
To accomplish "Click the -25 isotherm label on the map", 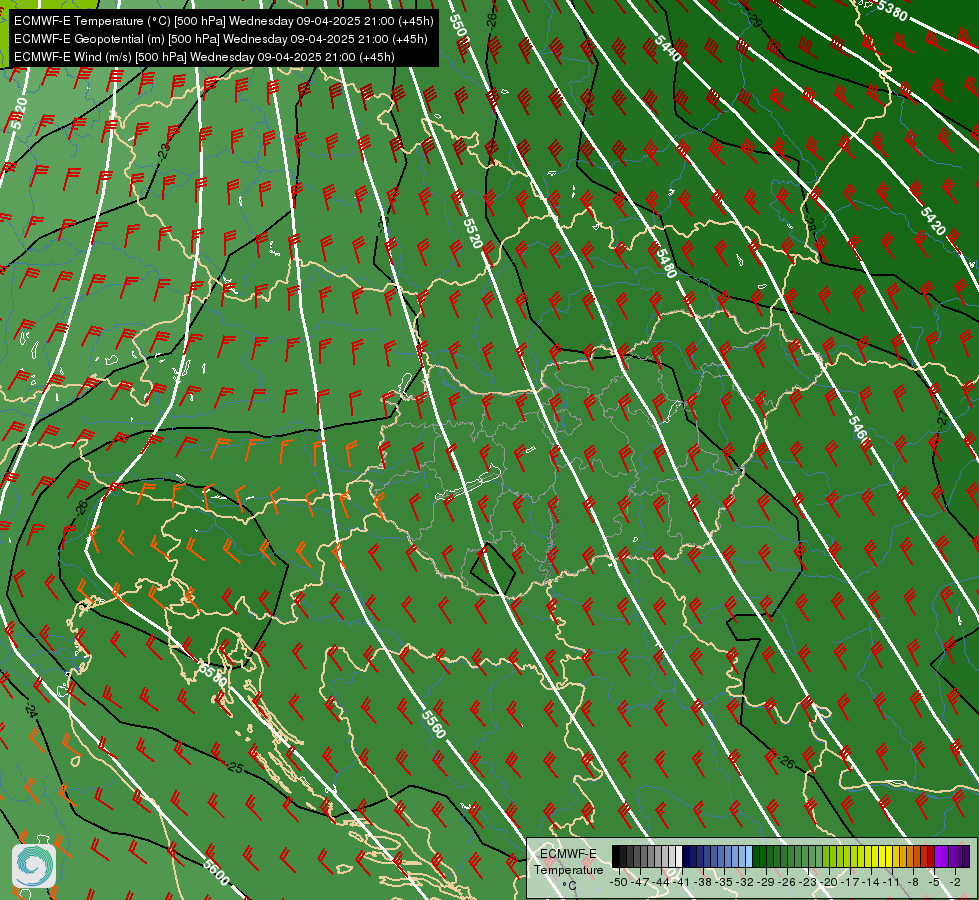I will point(234,767).
